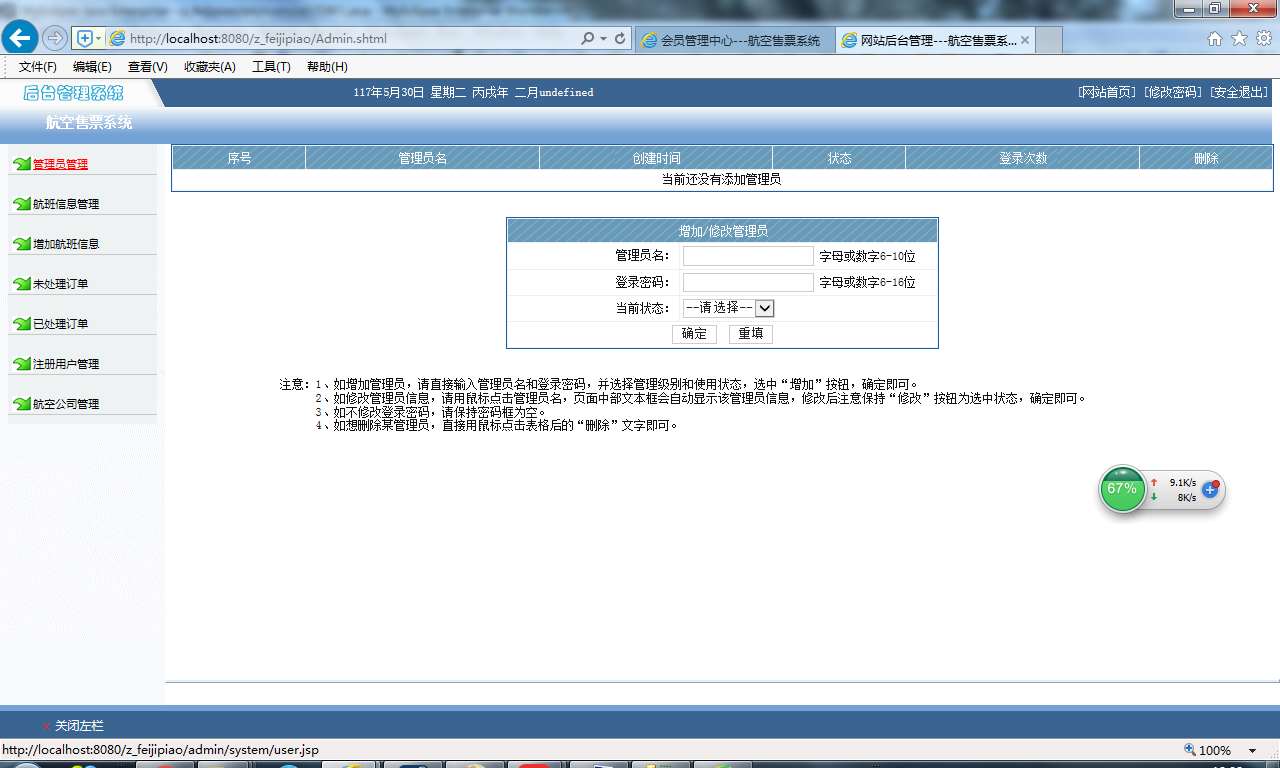This screenshot has width=1280, height=768.
Task: Click green arrow icon beside 注册用户管理
Action: coord(21,363)
